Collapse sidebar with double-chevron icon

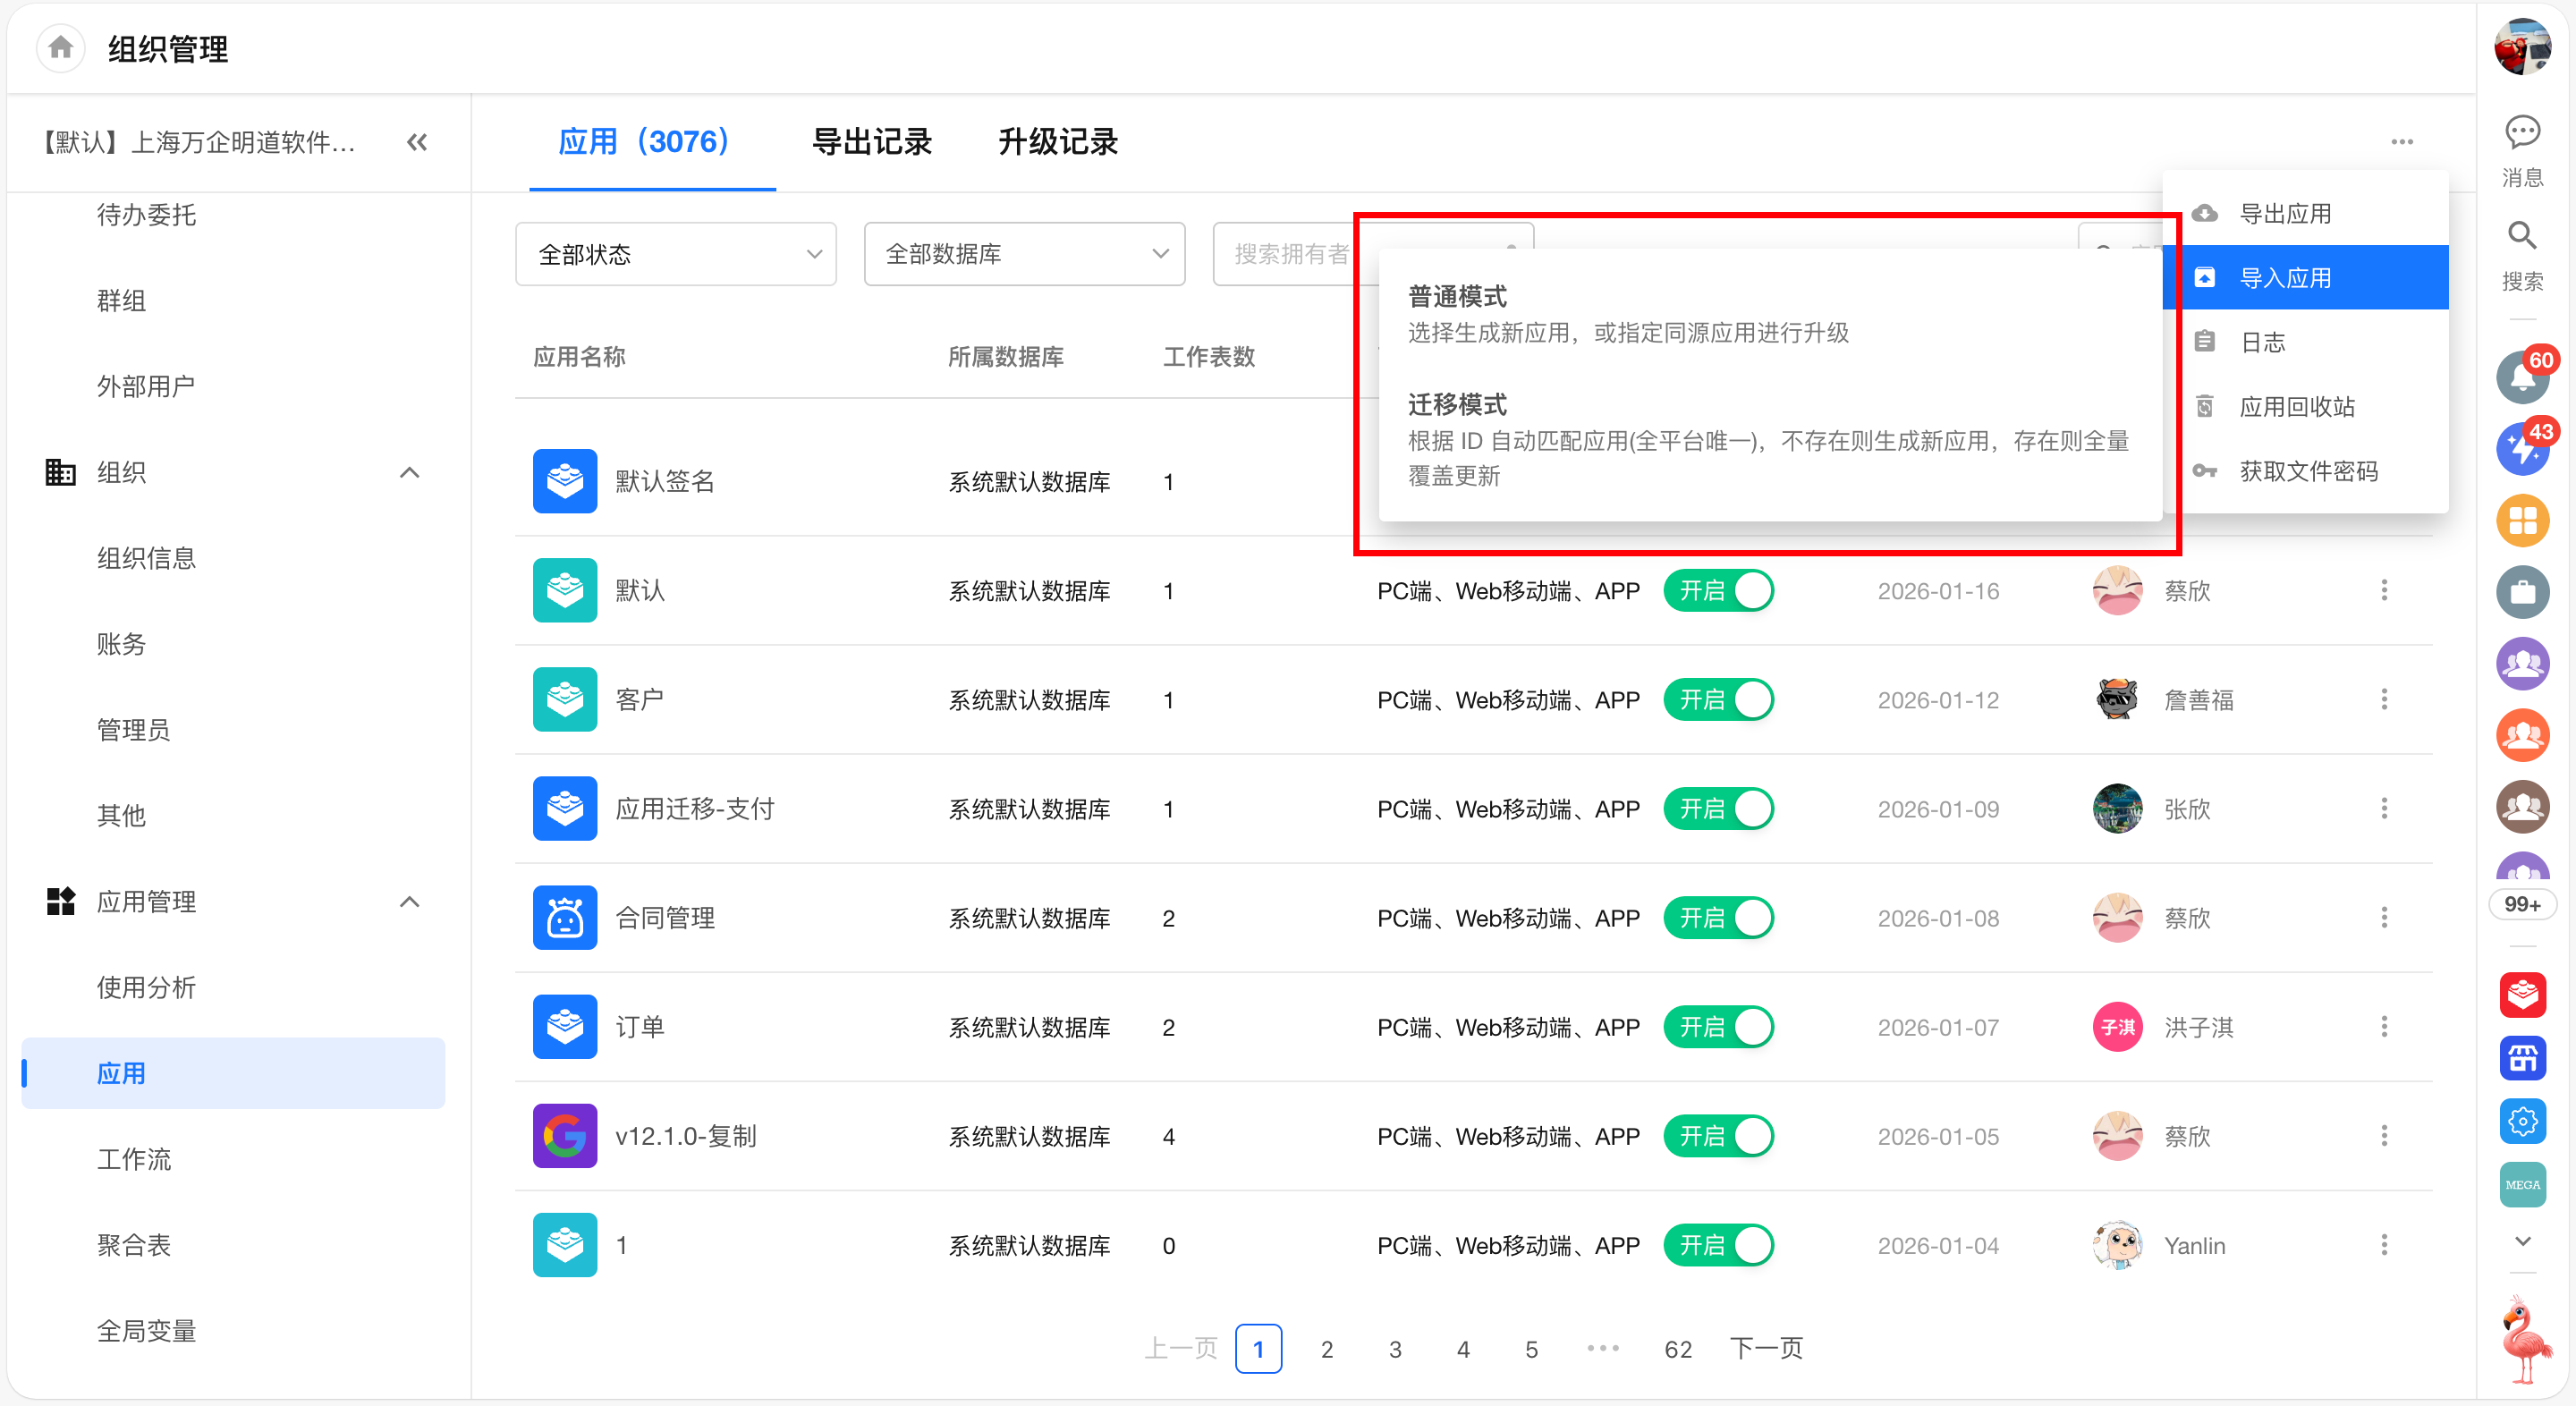pos(417,142)
